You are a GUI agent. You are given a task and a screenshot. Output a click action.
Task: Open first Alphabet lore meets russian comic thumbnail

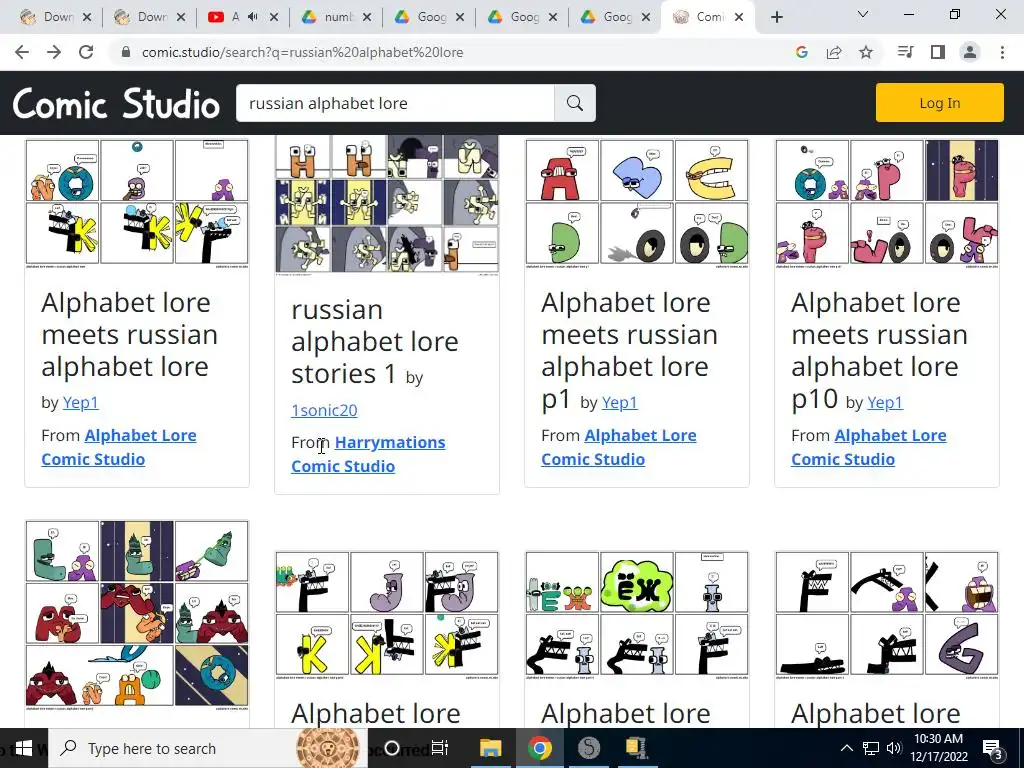coord(137,202)
